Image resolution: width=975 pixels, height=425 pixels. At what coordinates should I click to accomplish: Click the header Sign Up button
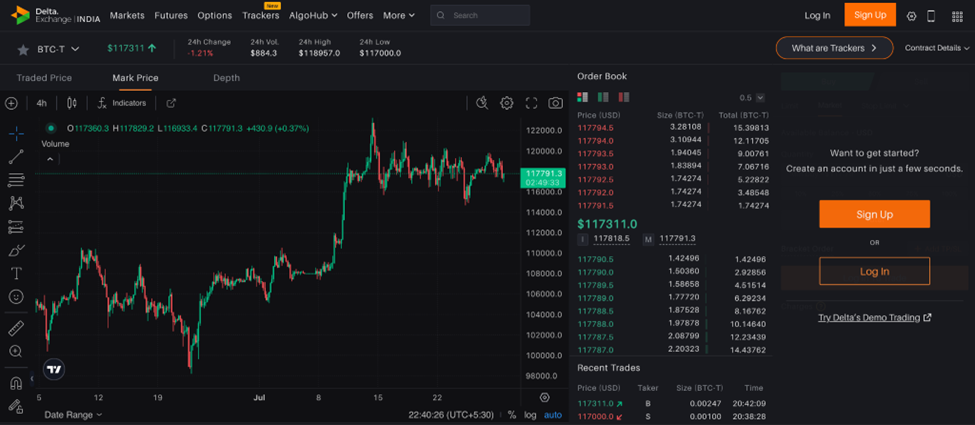(x=870, y=15)
